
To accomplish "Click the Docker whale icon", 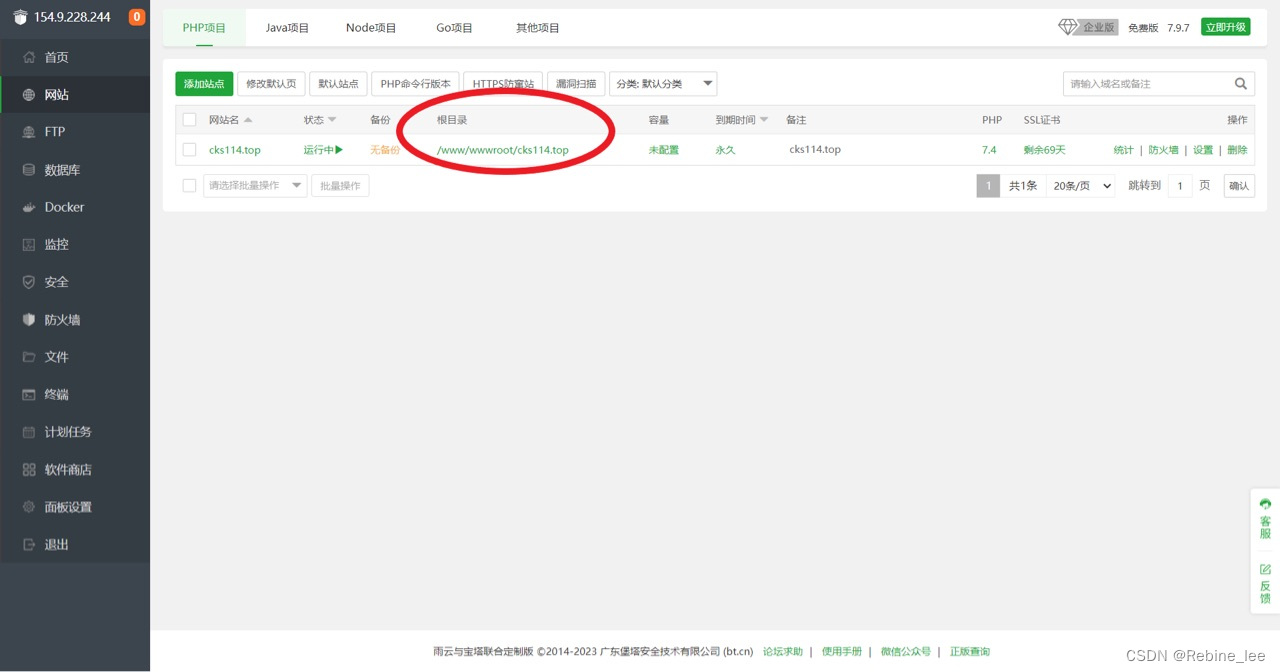I will point(29,207).
